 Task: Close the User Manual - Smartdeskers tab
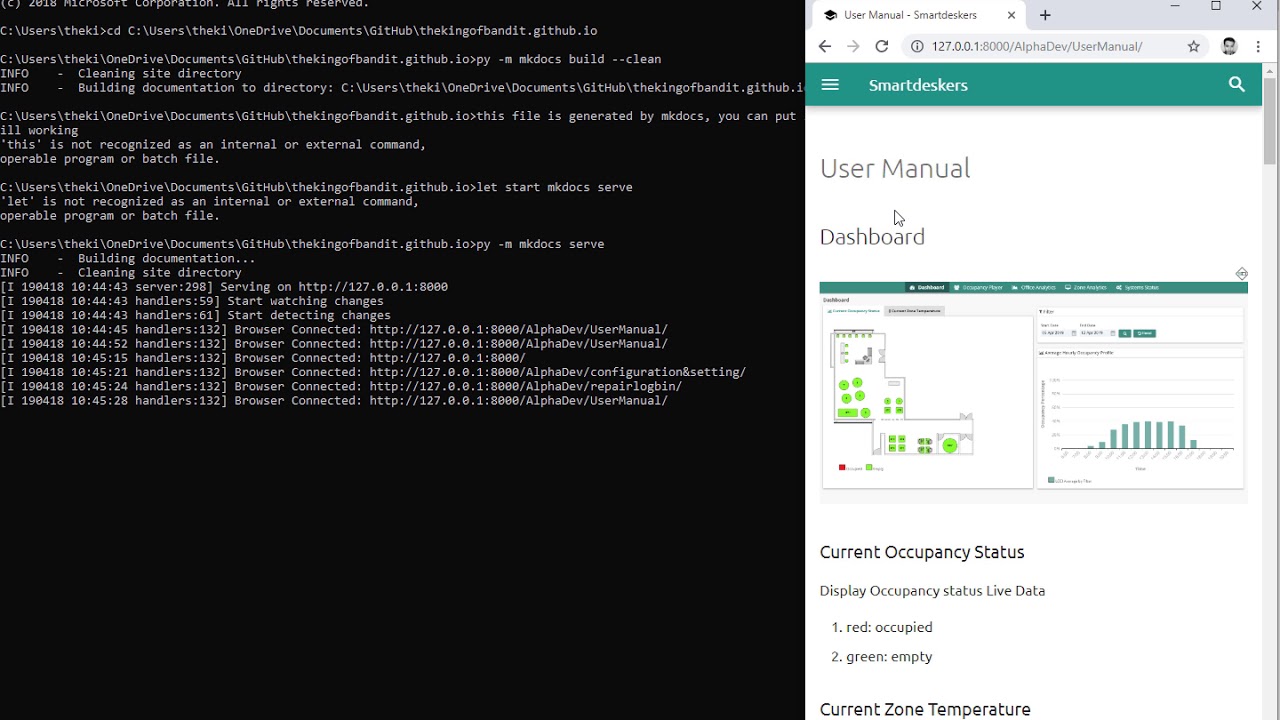pos(1011,15)
